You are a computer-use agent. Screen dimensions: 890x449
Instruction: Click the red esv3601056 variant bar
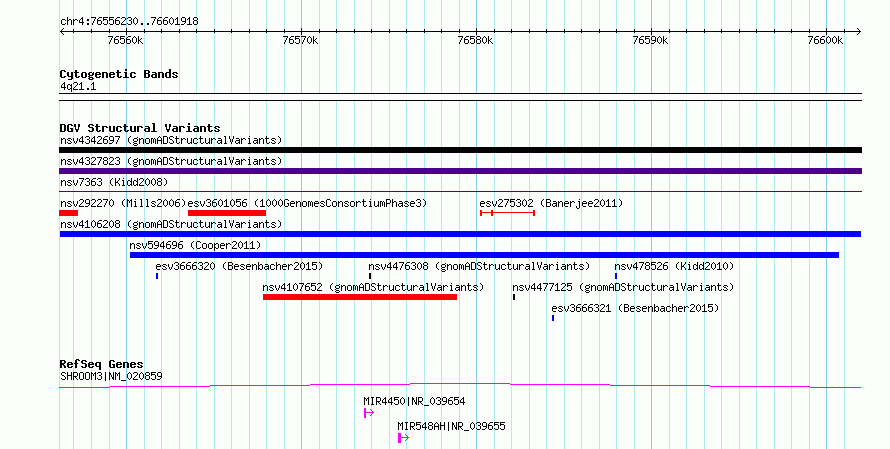[x=227, y=213]
